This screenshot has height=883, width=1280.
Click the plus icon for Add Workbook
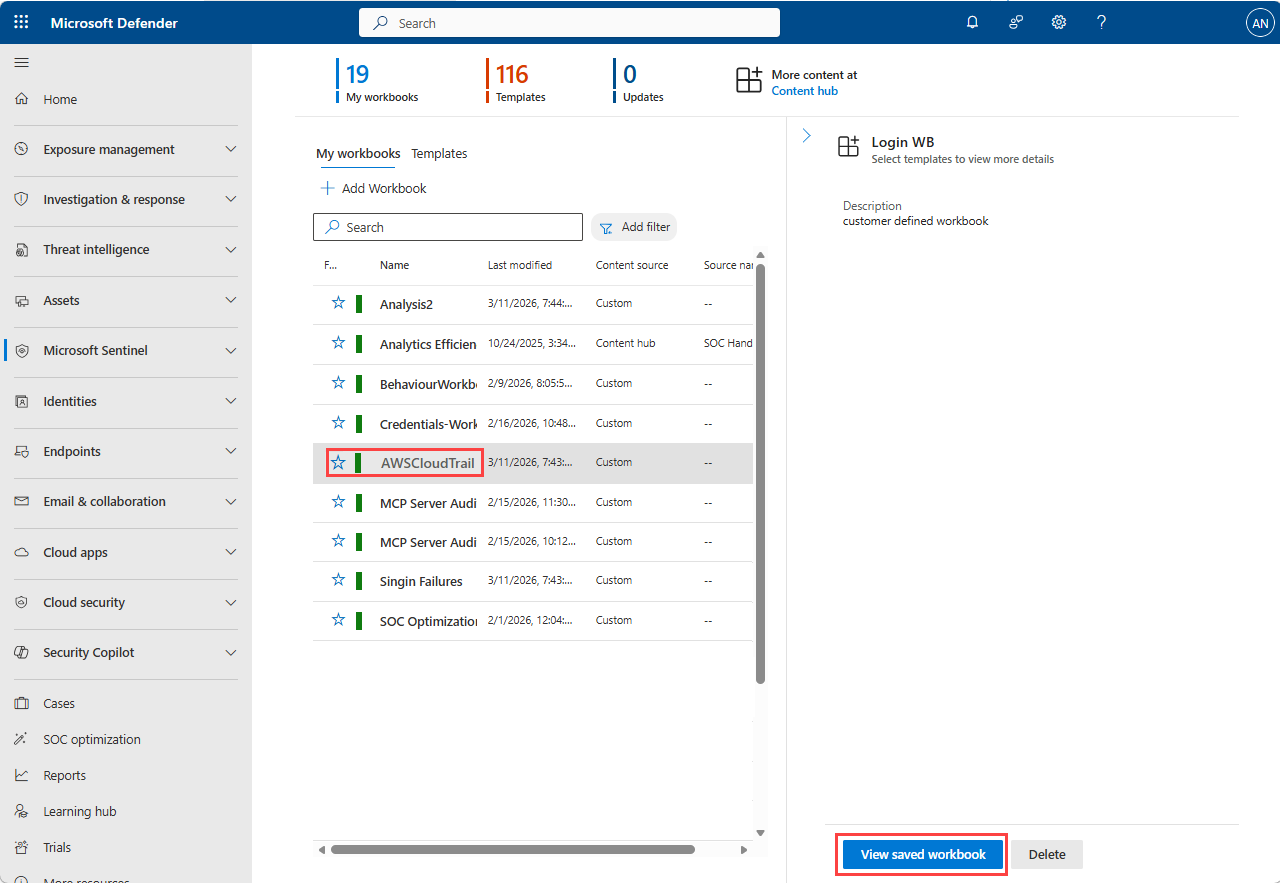[327, 188]
